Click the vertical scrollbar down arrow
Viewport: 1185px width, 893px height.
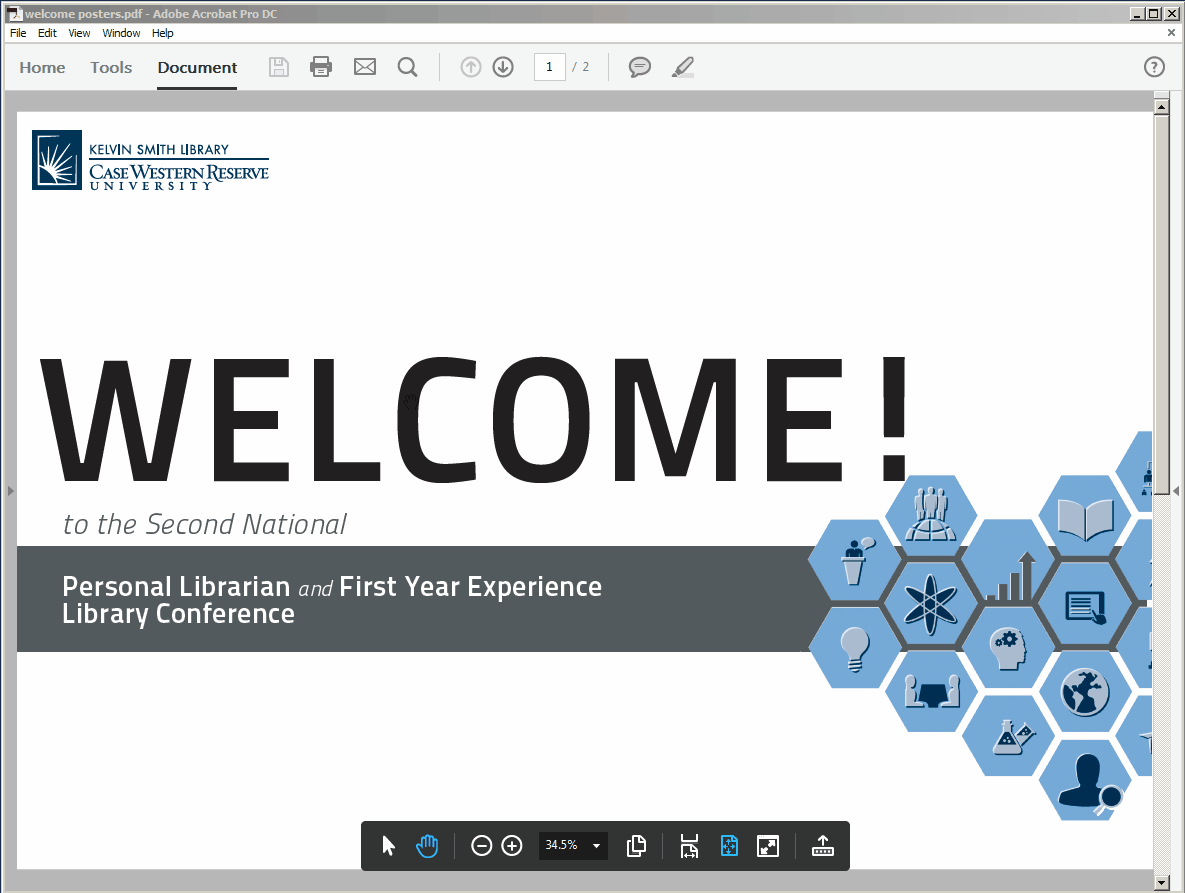[x=1162, y=882]
